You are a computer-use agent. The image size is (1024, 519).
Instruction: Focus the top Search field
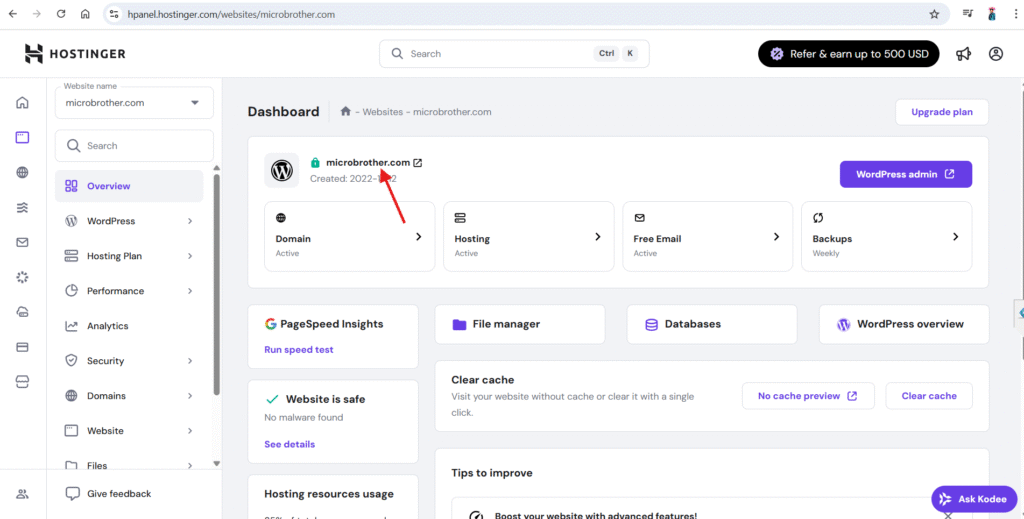500,54
